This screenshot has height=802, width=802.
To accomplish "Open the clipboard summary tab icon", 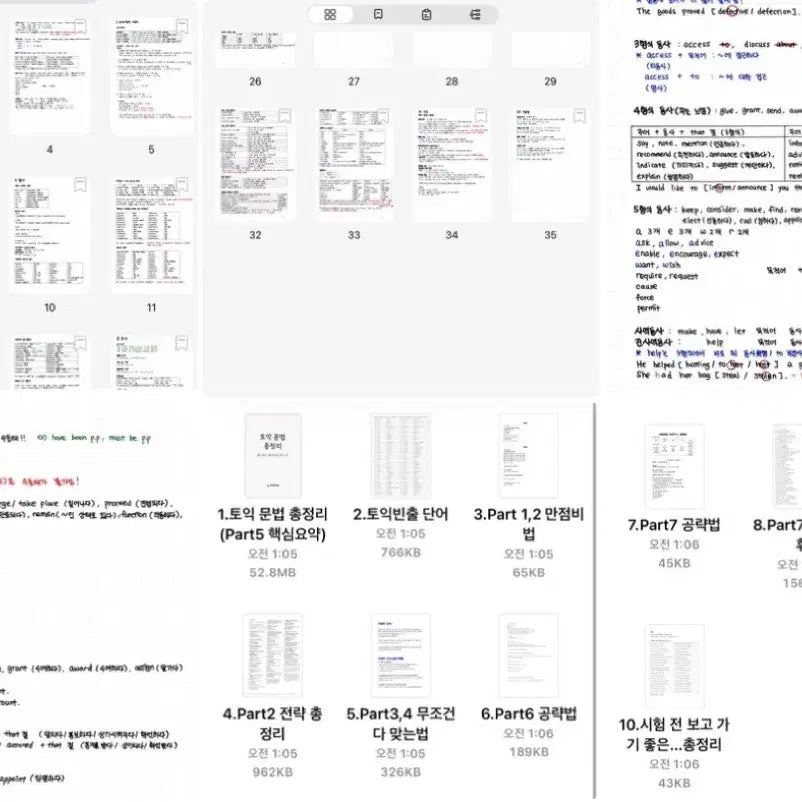I will [x=426, y=14].
